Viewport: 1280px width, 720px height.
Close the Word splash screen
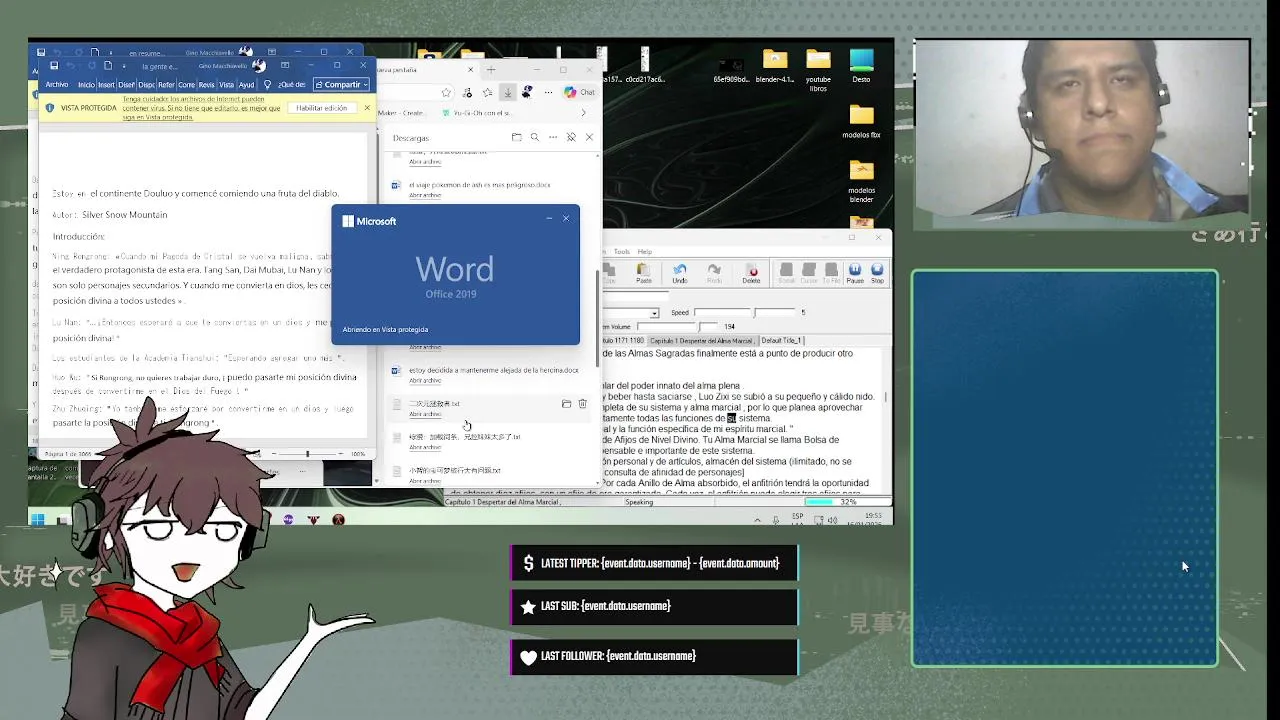point(566,218)
